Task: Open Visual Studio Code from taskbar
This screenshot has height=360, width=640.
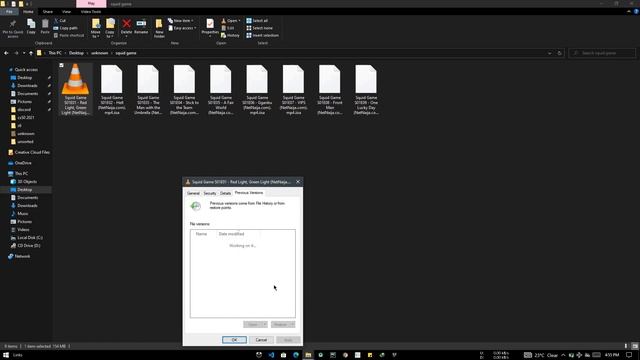Action: [x=271, y=355]
